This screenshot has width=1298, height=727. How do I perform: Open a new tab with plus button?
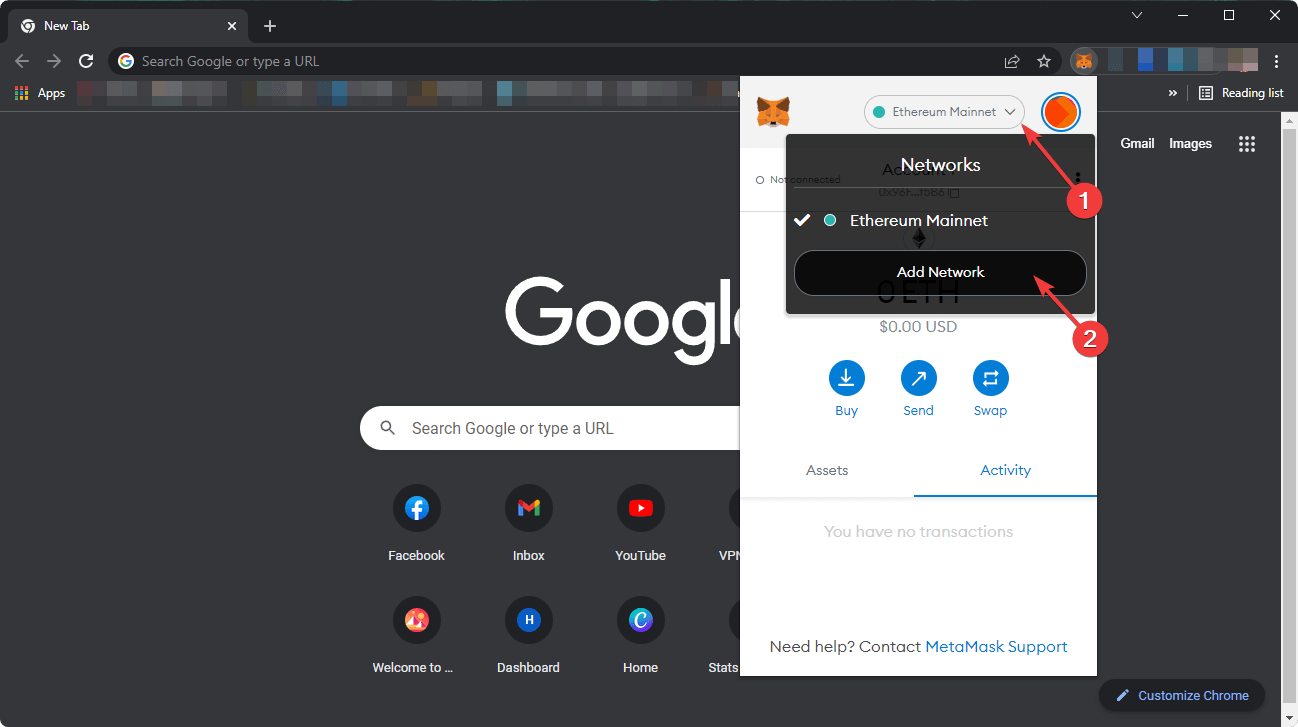tap(270, 26)
